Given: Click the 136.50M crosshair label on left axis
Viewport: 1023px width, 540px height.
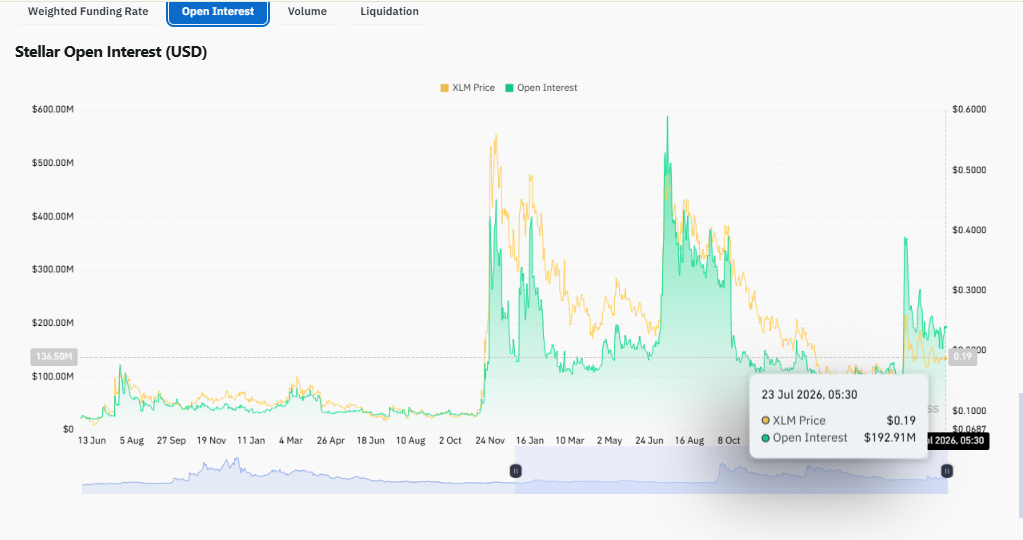Looking at the screenshot, I should 53,357.
